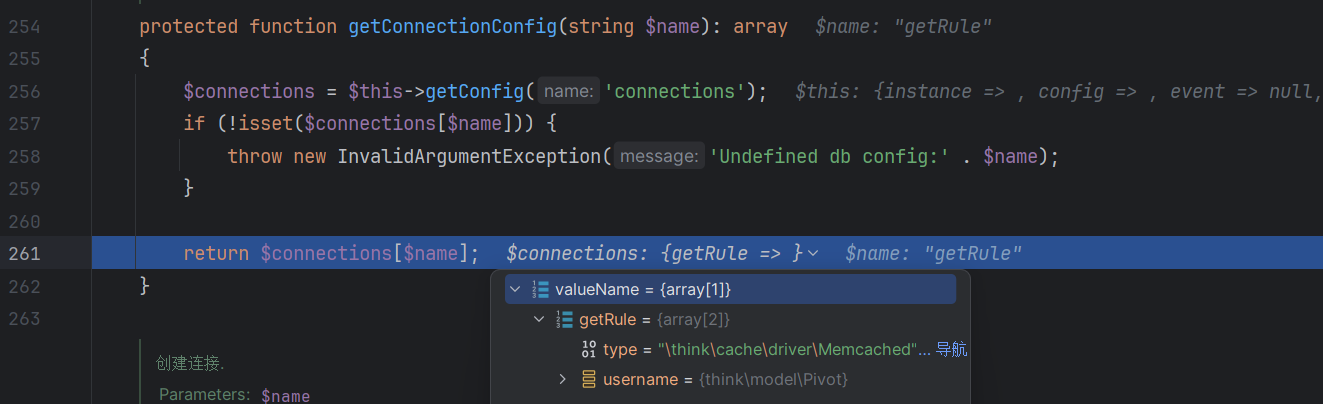Click the 'message:' inlay hint
This screenshot has height=404, width=1323.
pyautogui.click(x=659, y=156)
